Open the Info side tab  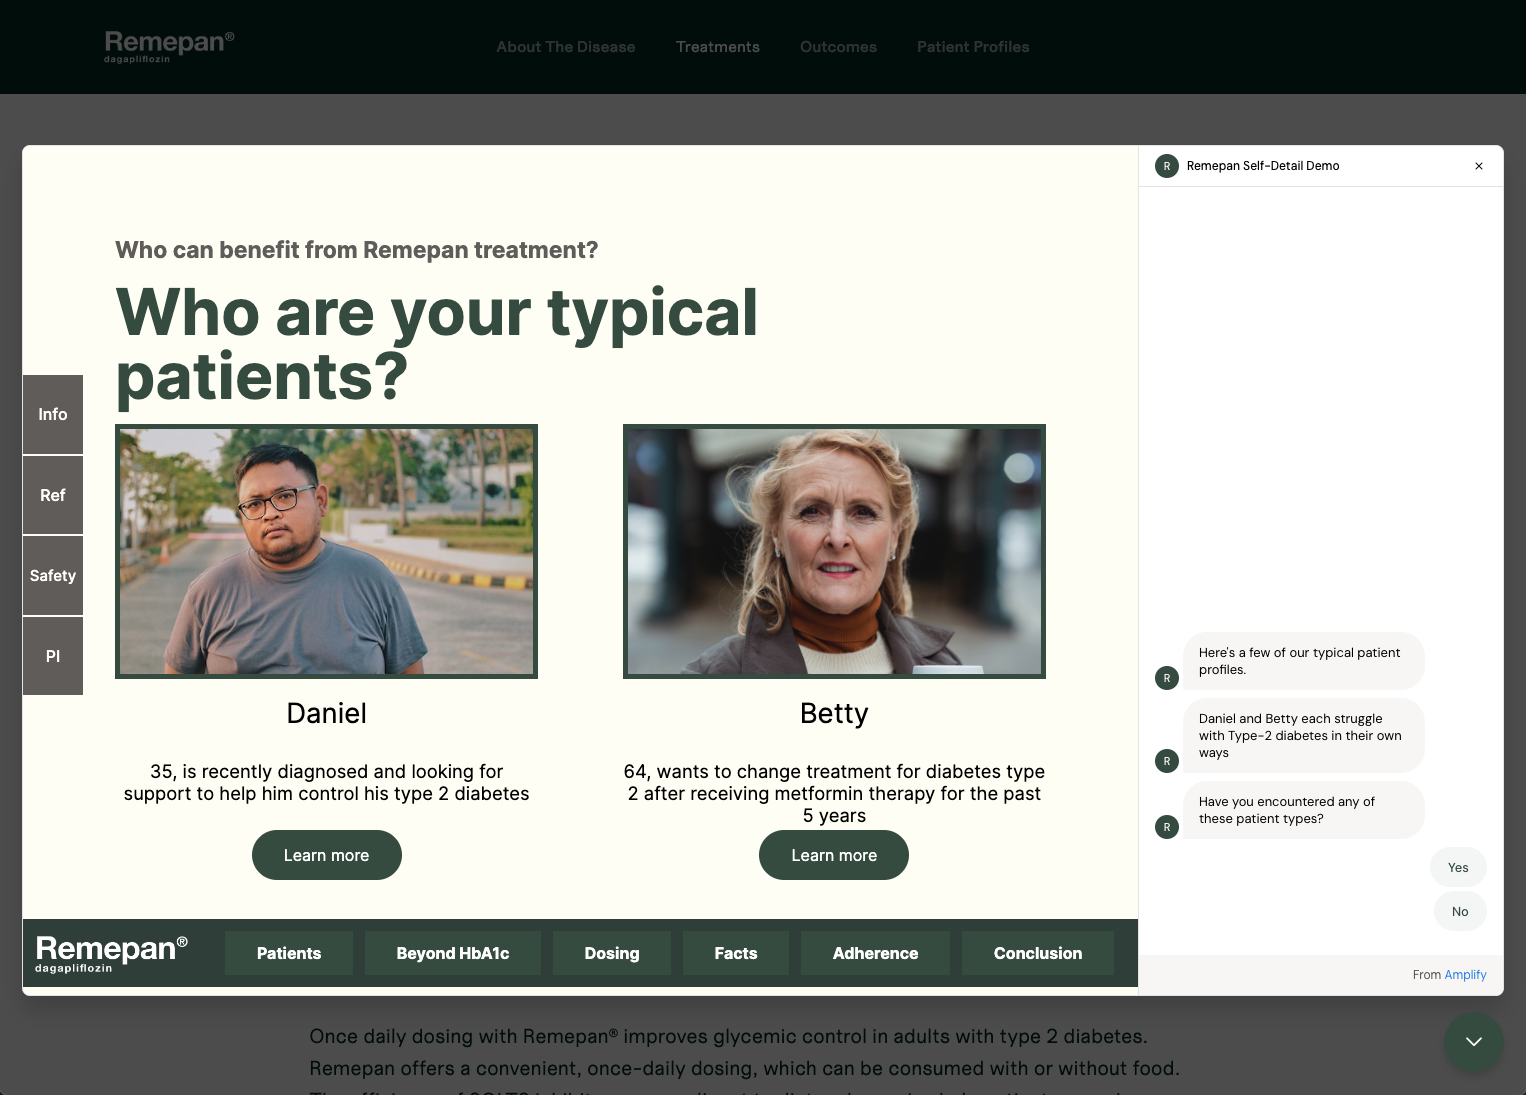pyautogui.click(x=53, y=414)
